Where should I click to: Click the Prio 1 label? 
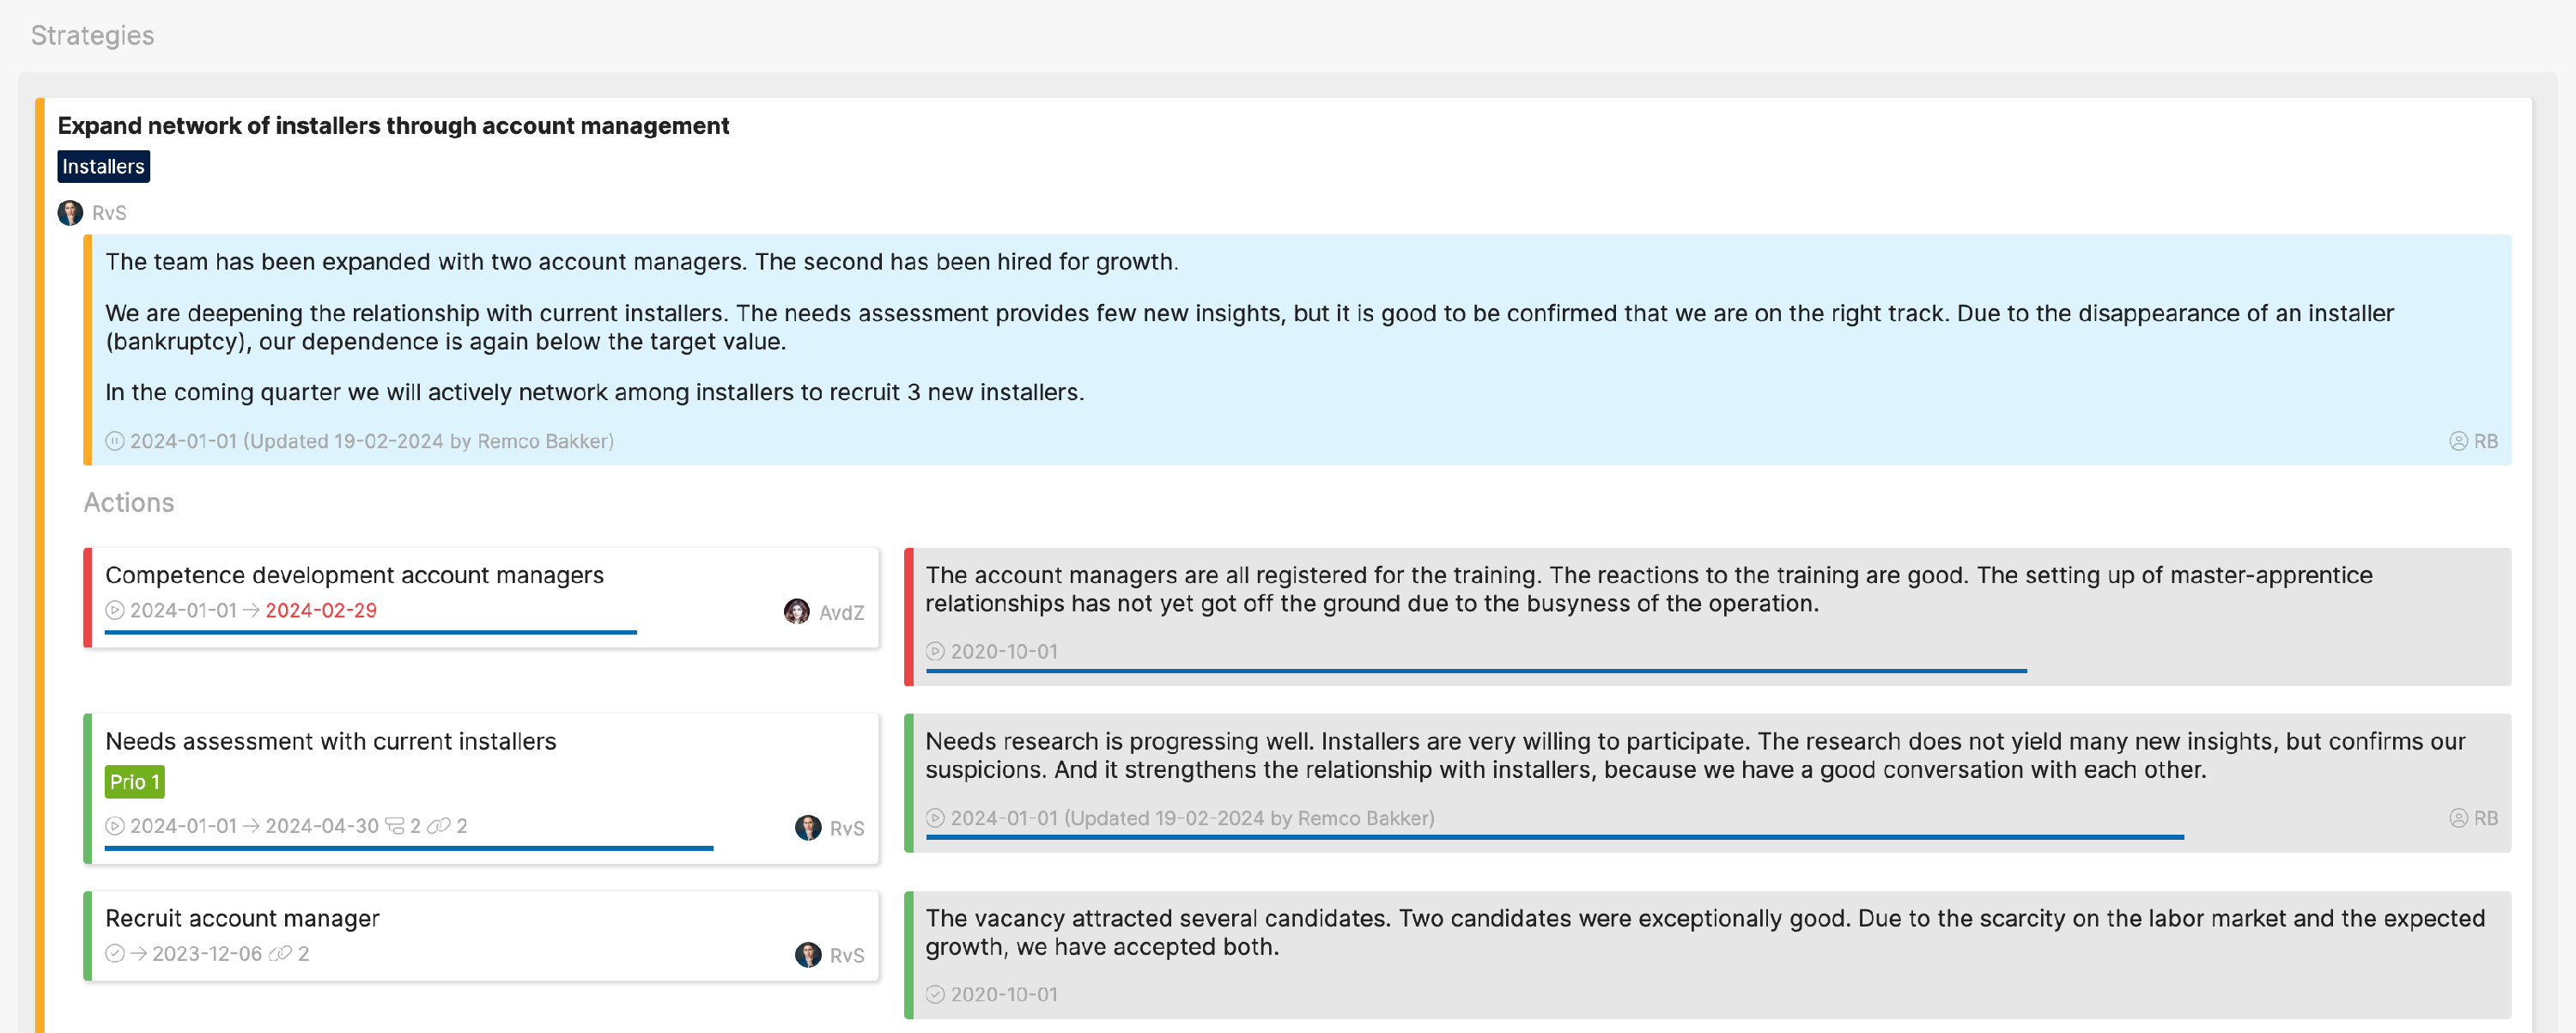[135, 782]
